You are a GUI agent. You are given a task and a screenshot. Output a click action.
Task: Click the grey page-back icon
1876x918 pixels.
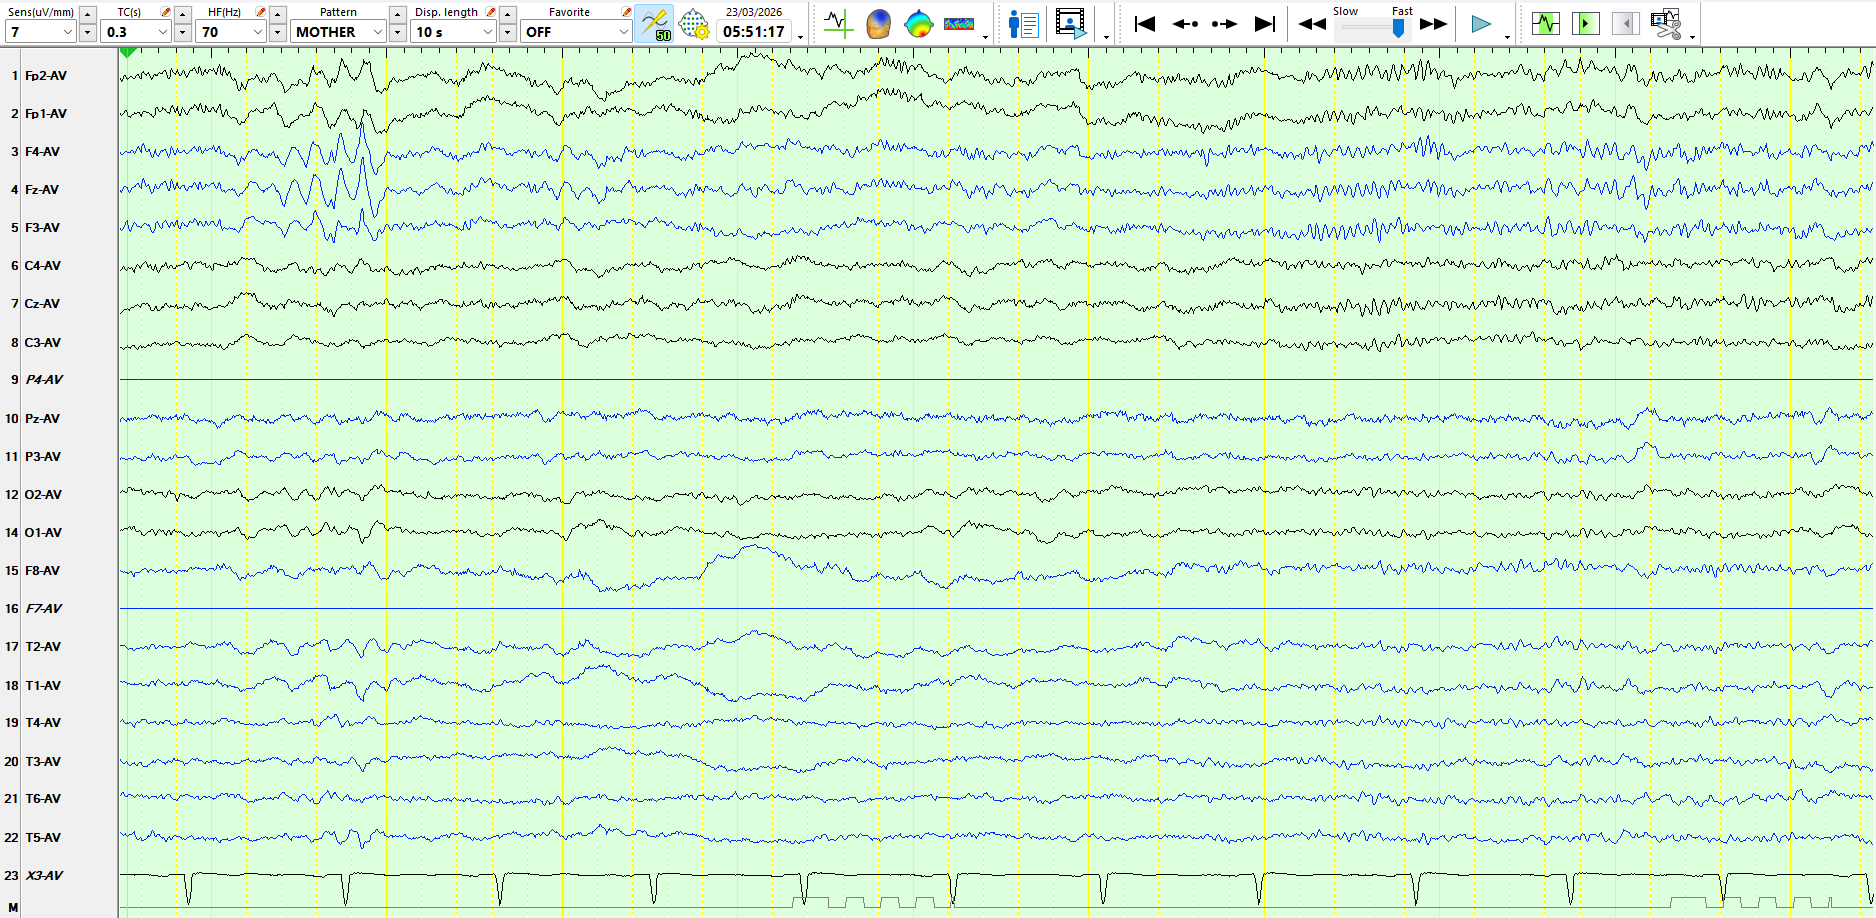pyautogui.click(x=1626, y=23)
